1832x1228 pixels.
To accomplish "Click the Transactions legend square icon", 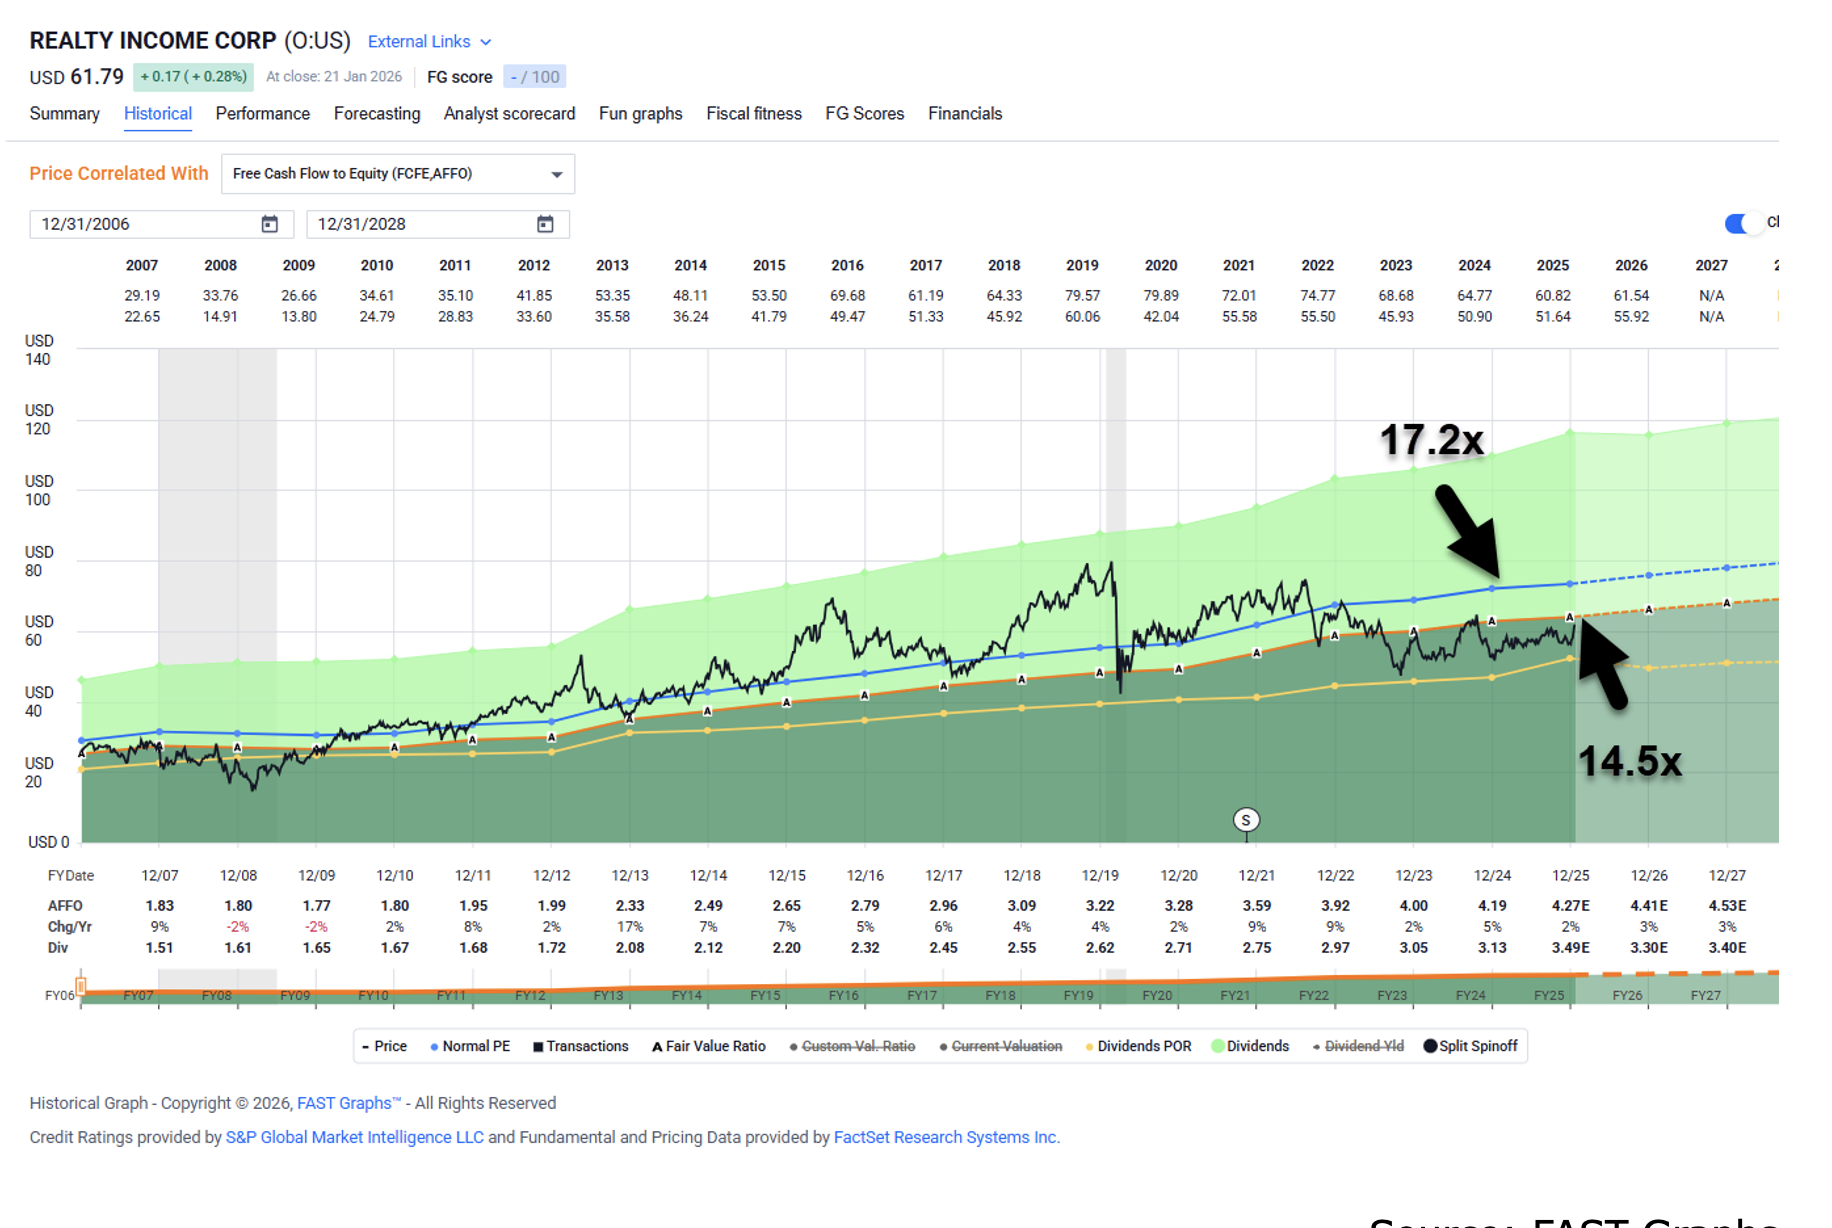I will coord(538,1047).
